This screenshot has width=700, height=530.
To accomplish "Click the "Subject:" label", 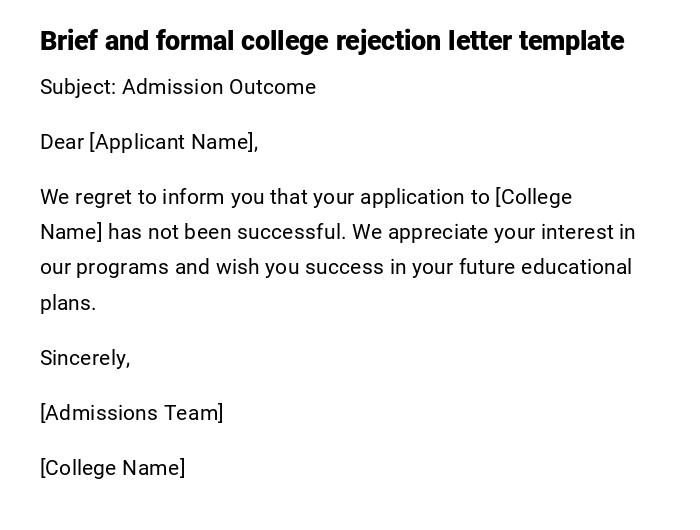I will pyautogui.click(x=78, y=87).
